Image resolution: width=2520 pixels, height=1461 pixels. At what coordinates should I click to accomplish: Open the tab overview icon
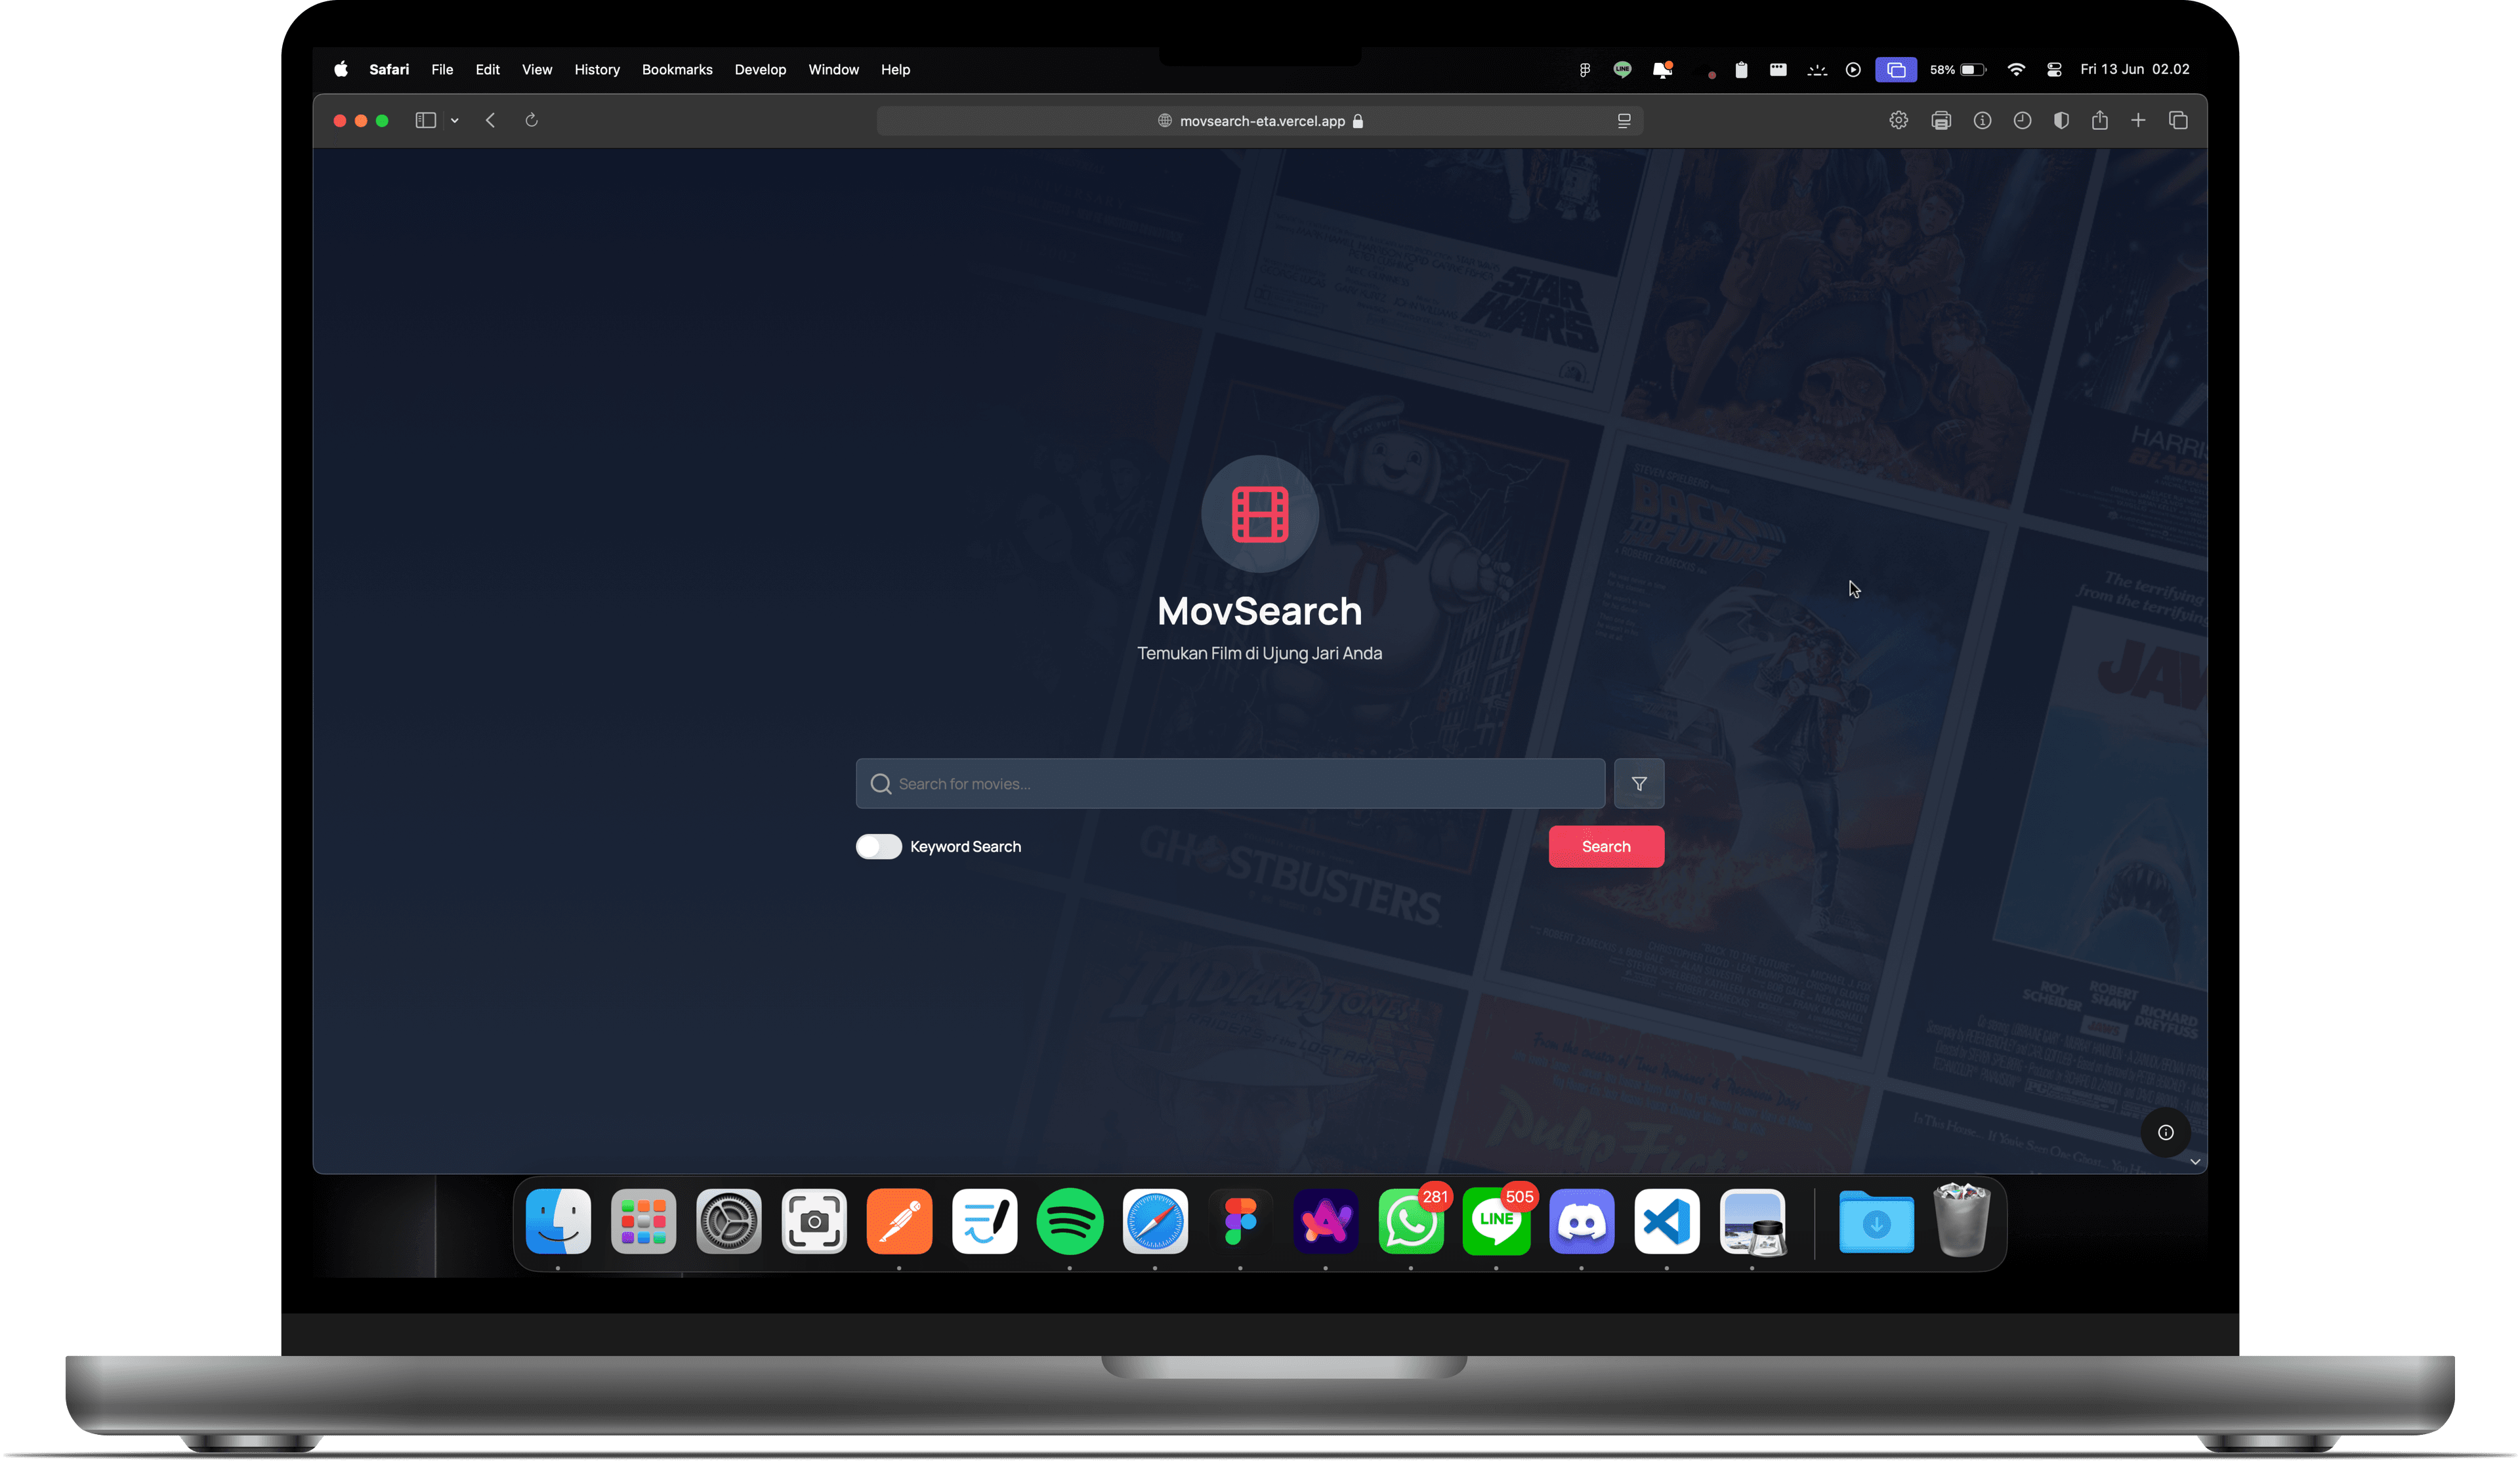(x=2177, y=121)
